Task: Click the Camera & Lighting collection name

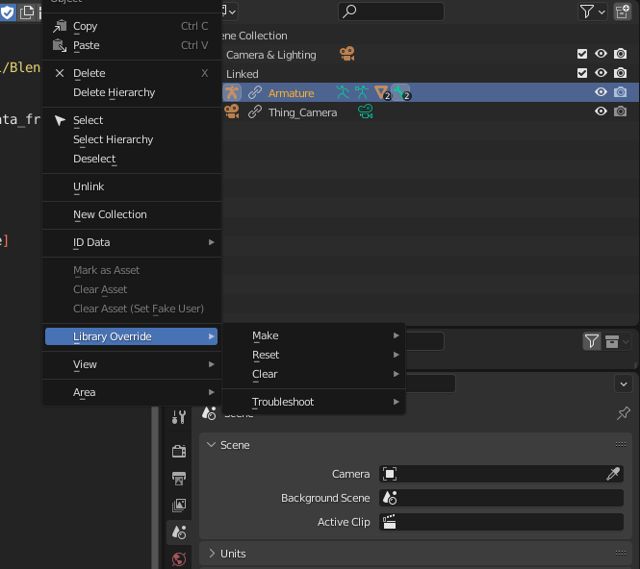Action: pos(271,55)
